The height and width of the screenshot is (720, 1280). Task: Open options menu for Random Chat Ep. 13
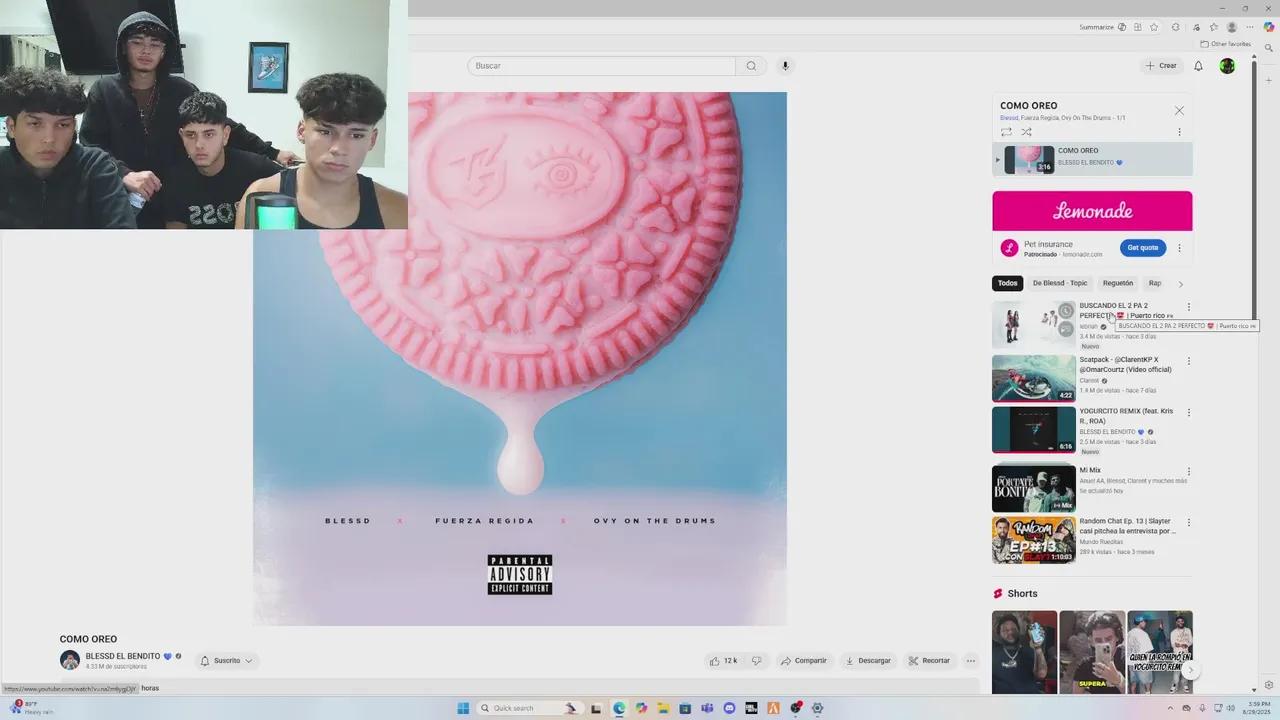pos(1189,523)
